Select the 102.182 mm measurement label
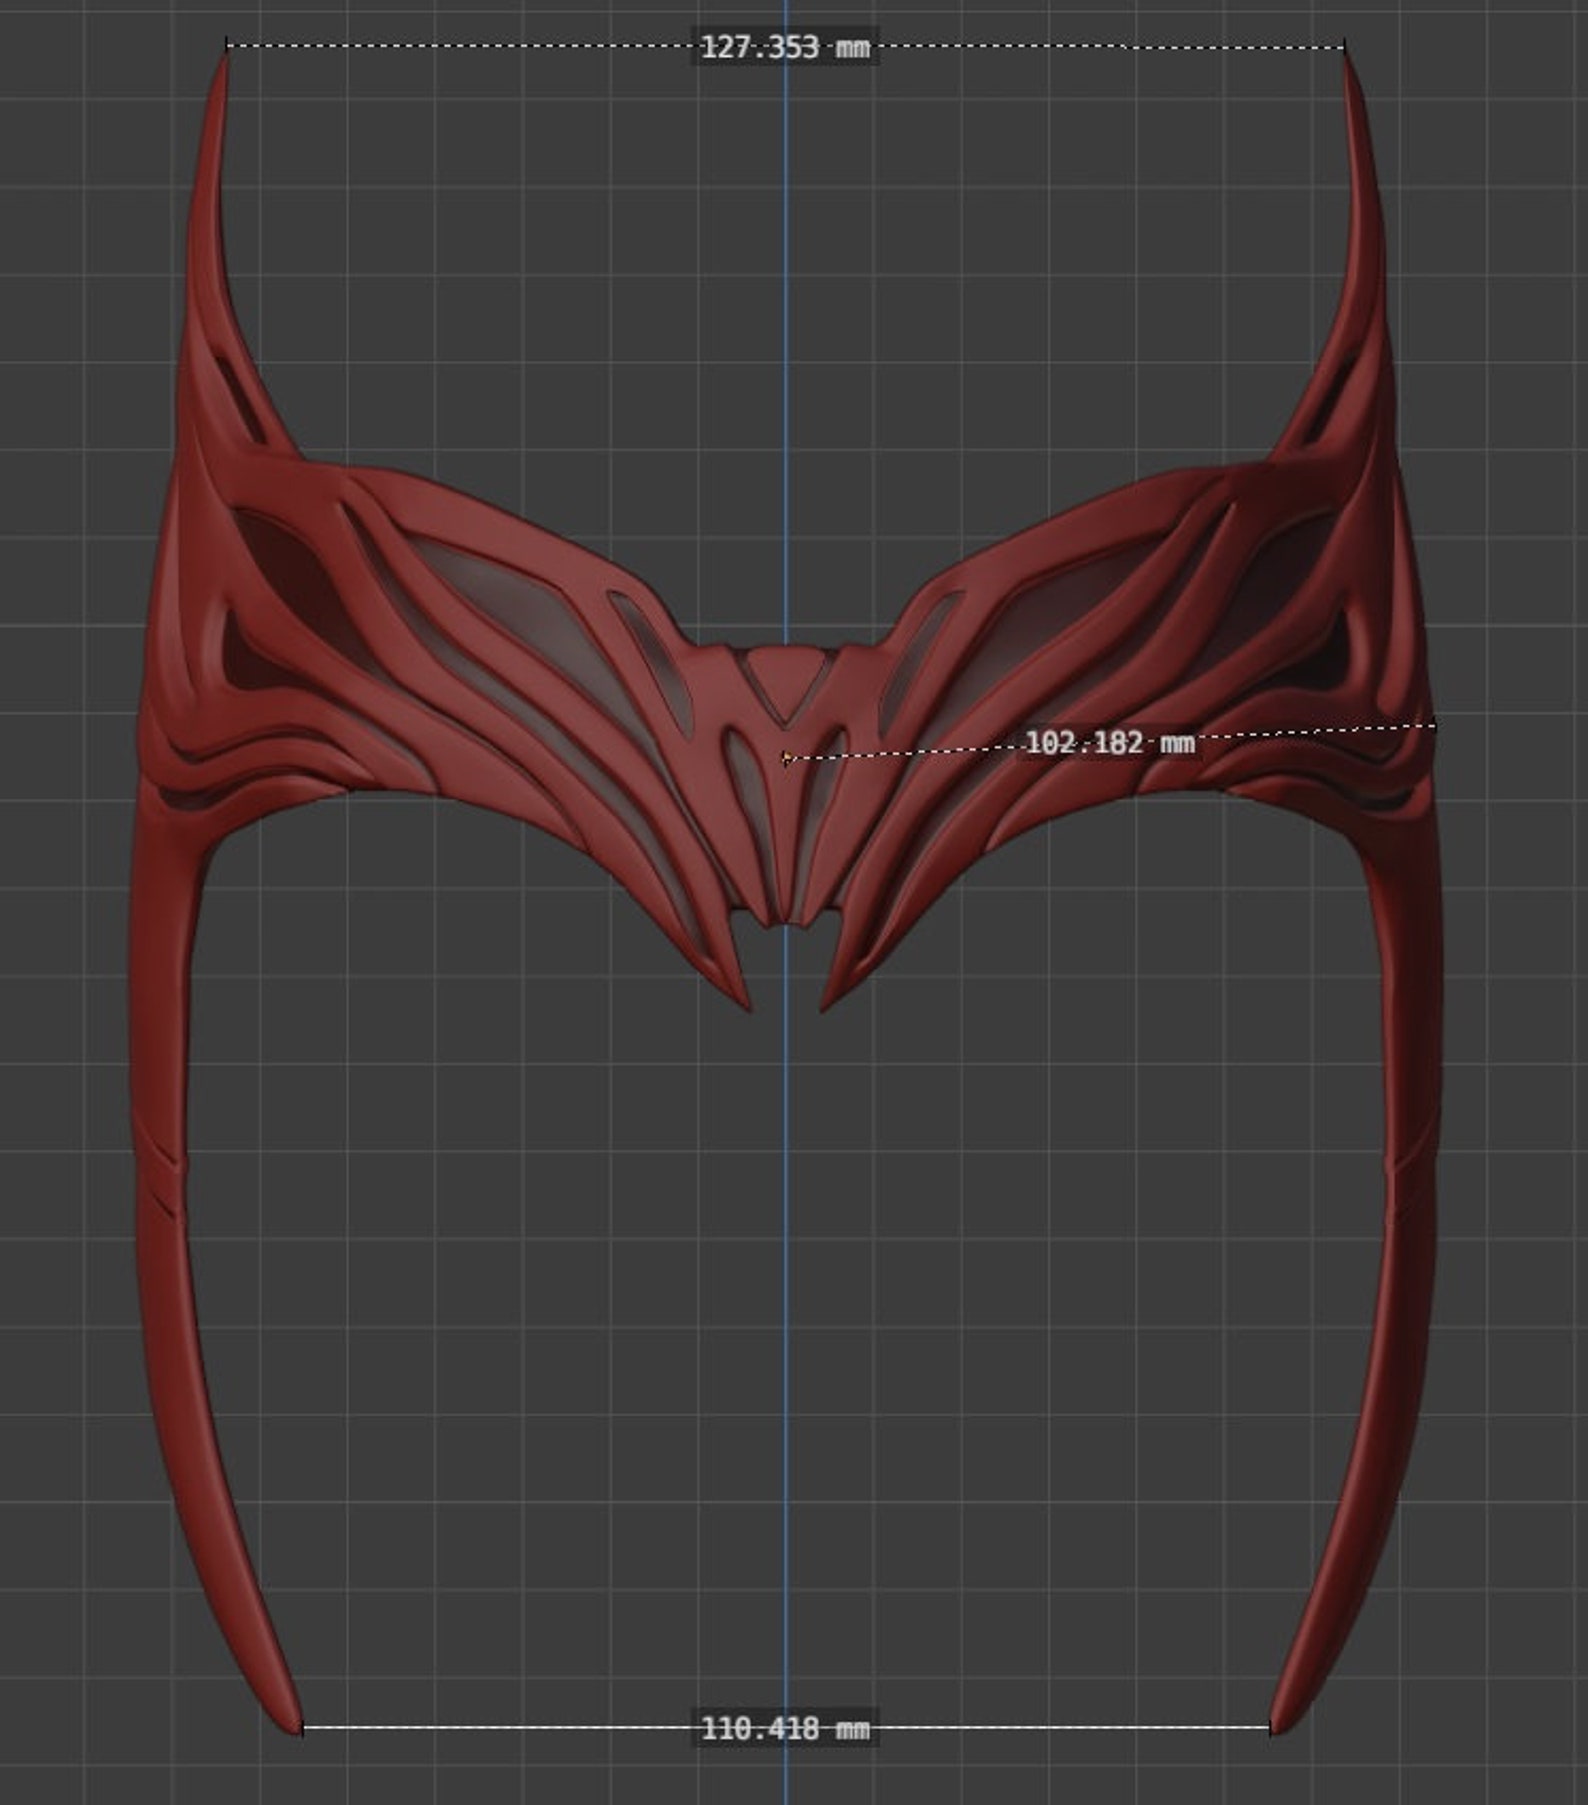Image resolution: width=1588 pixels, height=1805 pixels. tap(1109, 743)
